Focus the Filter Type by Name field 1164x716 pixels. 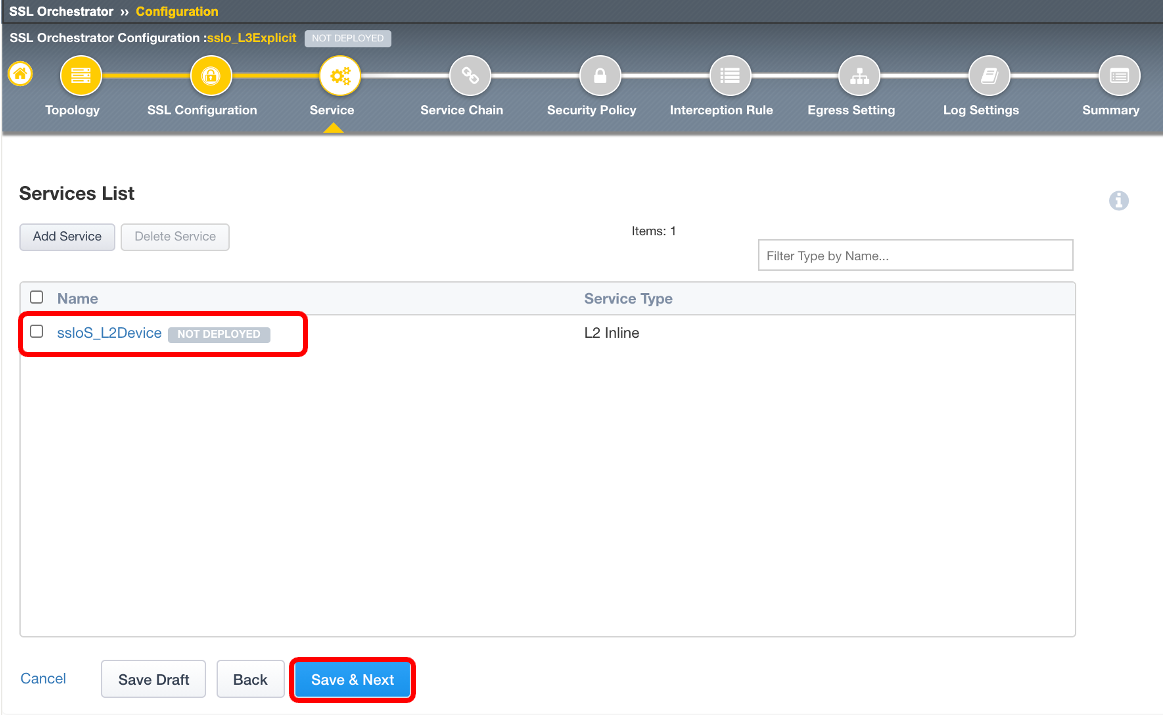coord(915,255)
